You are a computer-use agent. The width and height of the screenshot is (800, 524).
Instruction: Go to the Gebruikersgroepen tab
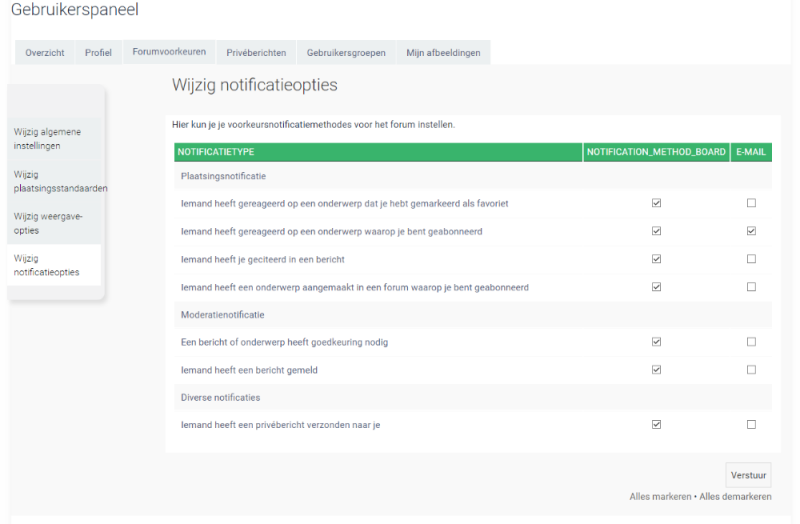coord(346,53)
